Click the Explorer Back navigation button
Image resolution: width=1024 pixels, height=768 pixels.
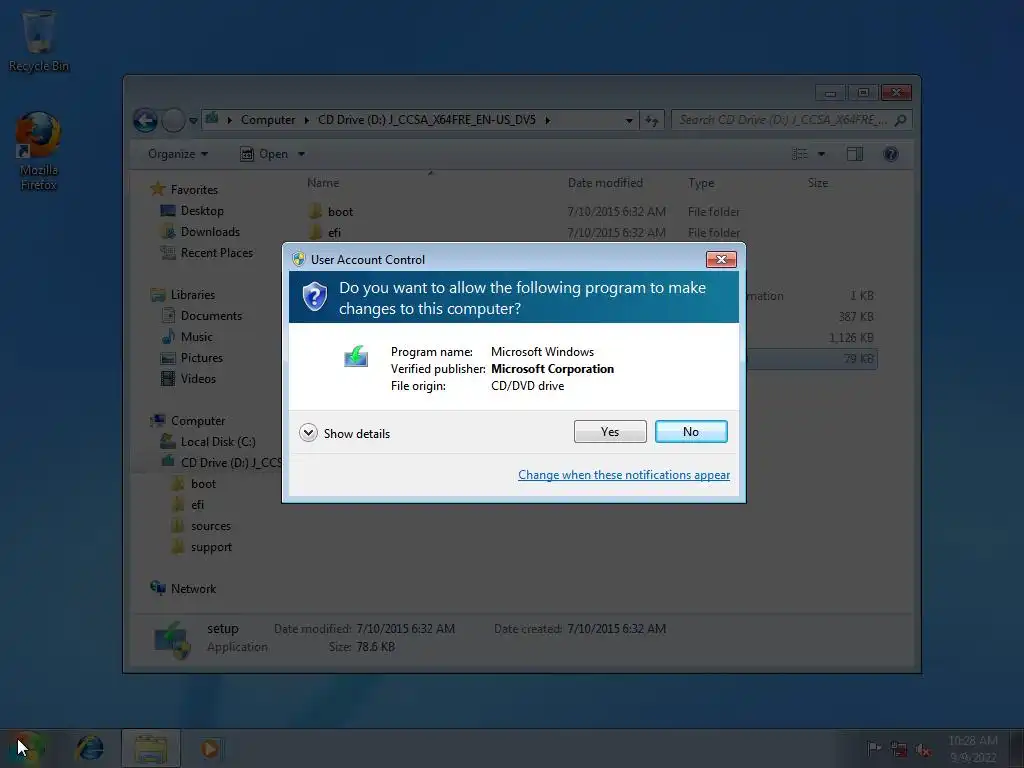pos(145,120)
